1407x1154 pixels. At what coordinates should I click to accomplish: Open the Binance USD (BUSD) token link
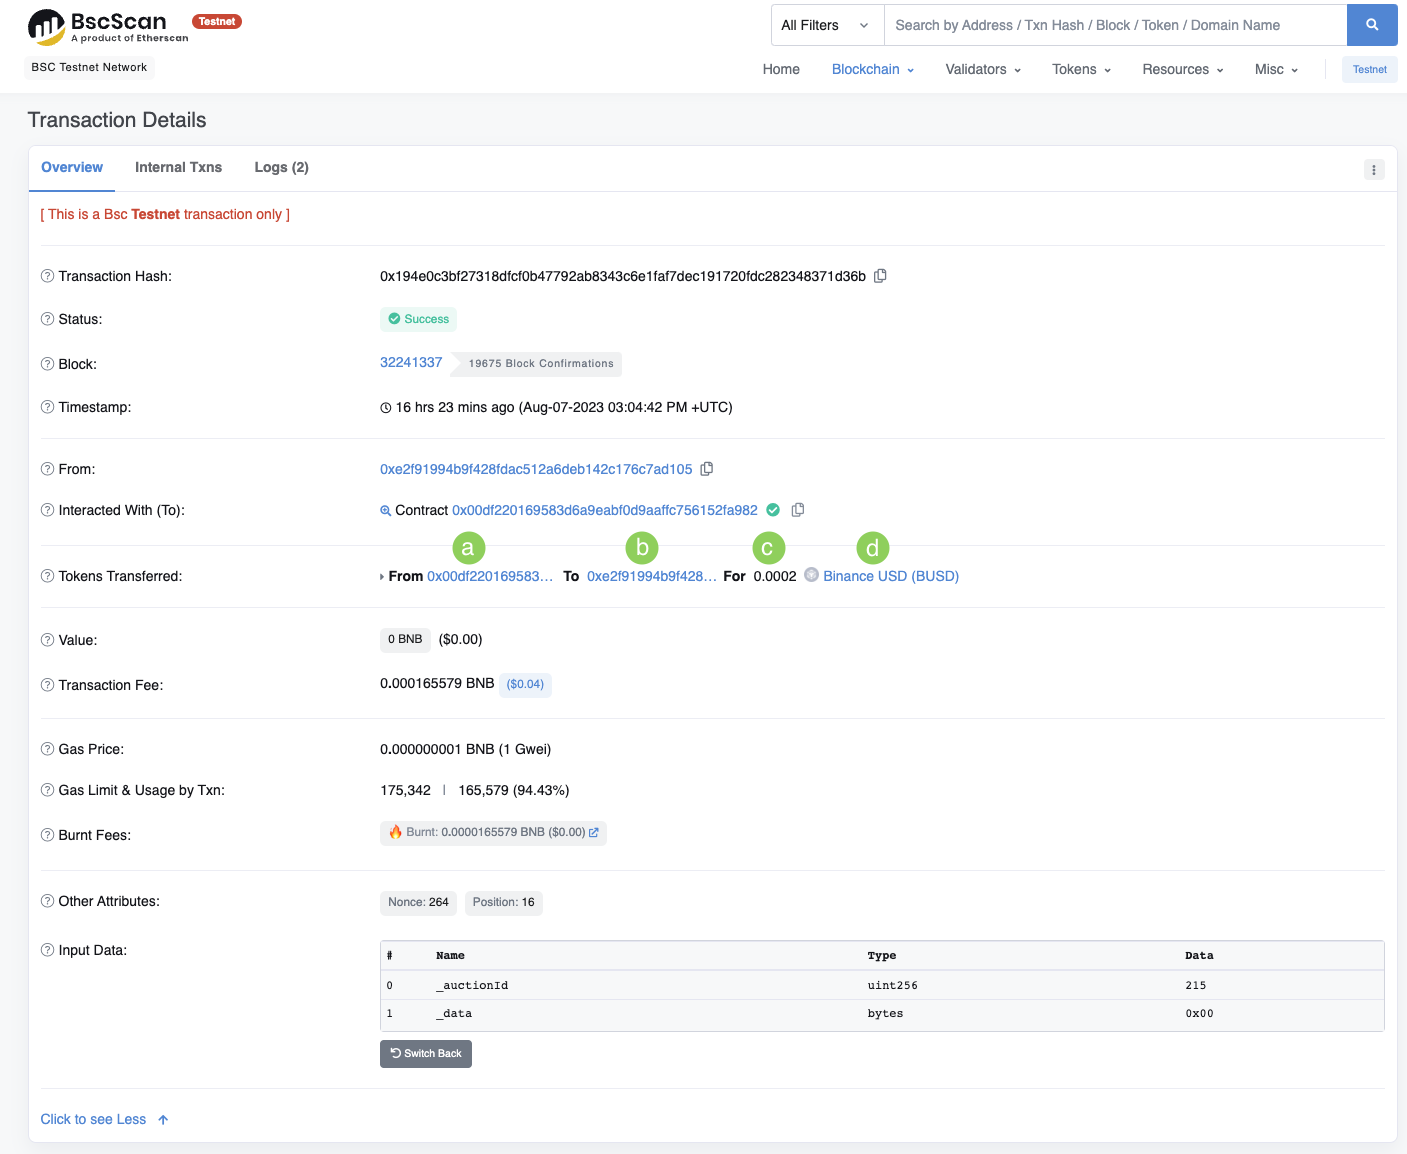pyautogui.click(x=890, y=576)
